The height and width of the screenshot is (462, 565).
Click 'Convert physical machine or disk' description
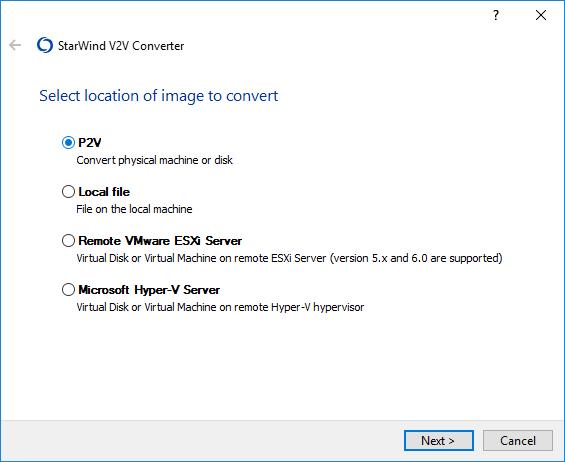pyautogui.click(x=155, y=160)
